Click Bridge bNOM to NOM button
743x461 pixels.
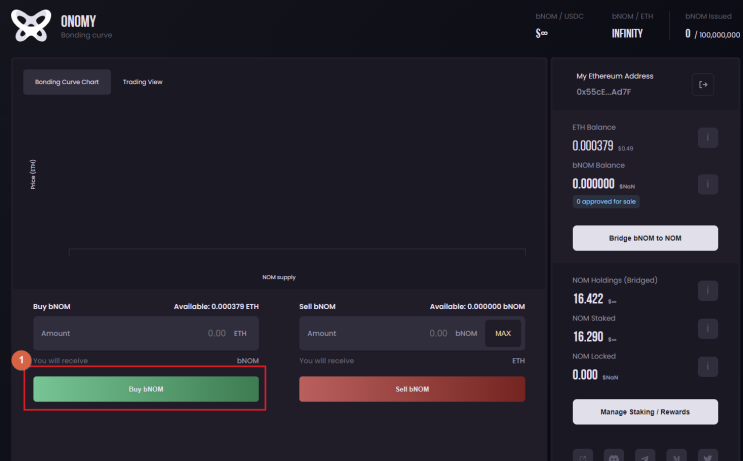point(645,238)
